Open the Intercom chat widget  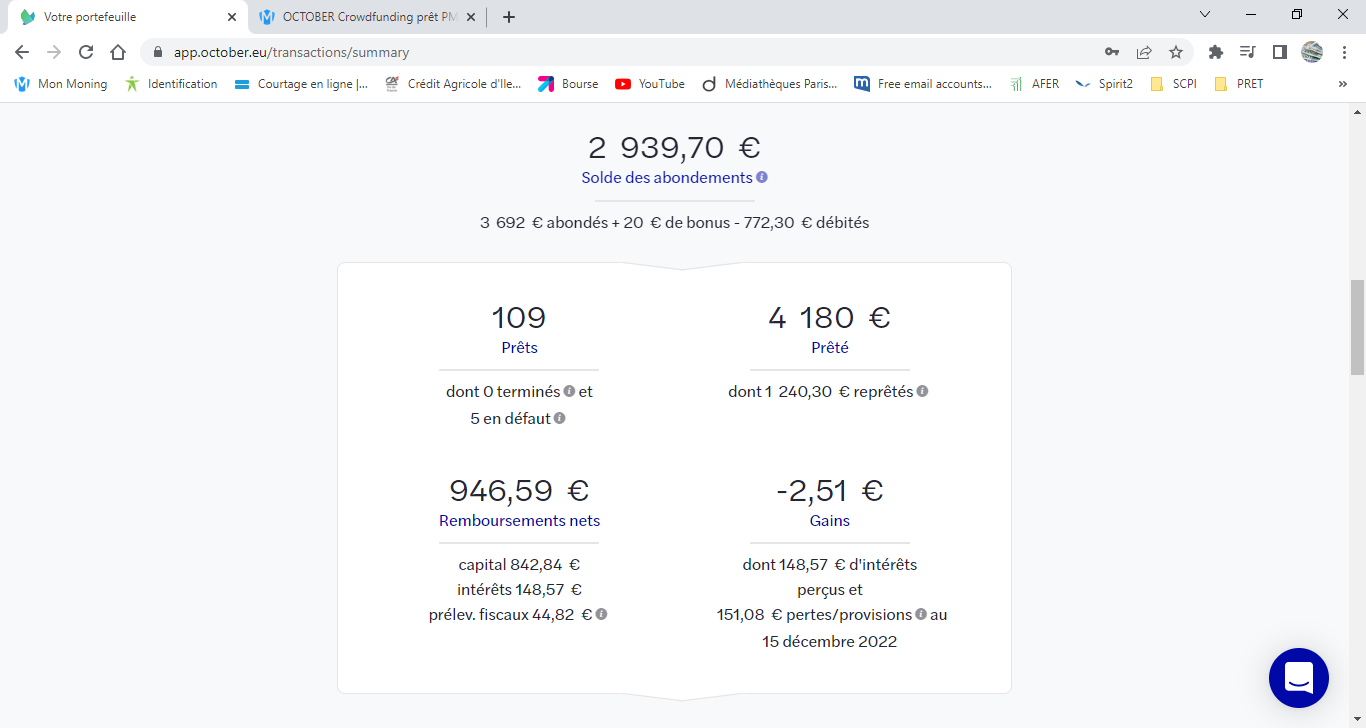(1298, 678)
